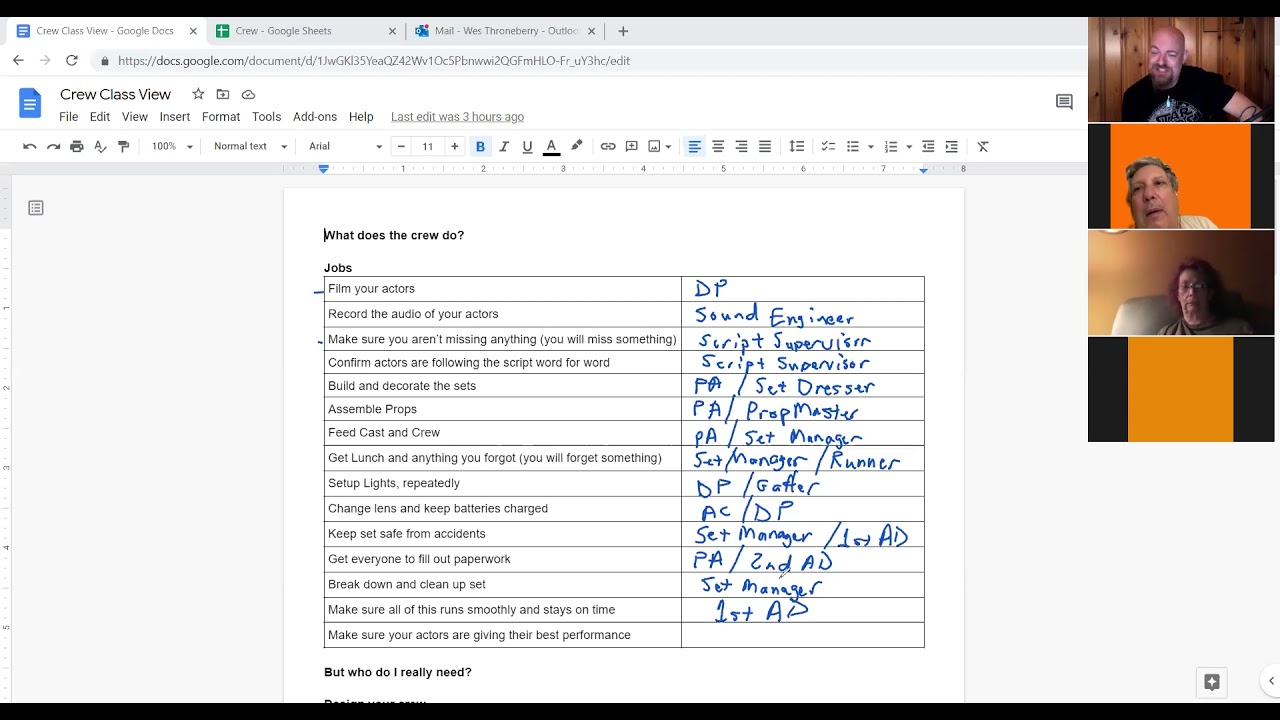Decrease the paragraph indent
The image size is (1280, 720).
click(x=928, y=146)
